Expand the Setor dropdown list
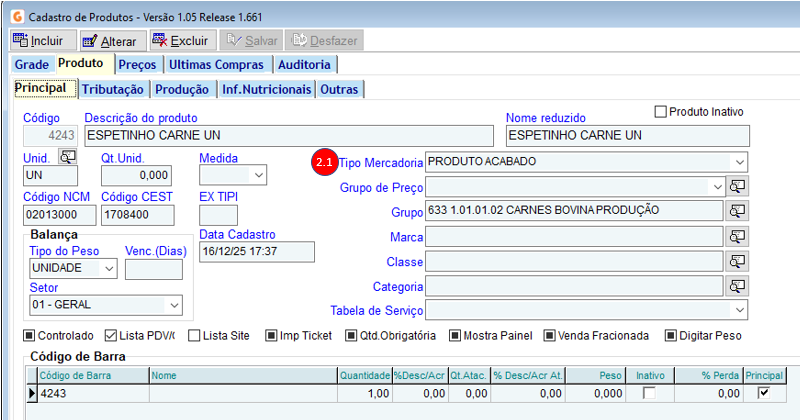Viewport: 800px width, 420px height. click(x=174, y=305)
